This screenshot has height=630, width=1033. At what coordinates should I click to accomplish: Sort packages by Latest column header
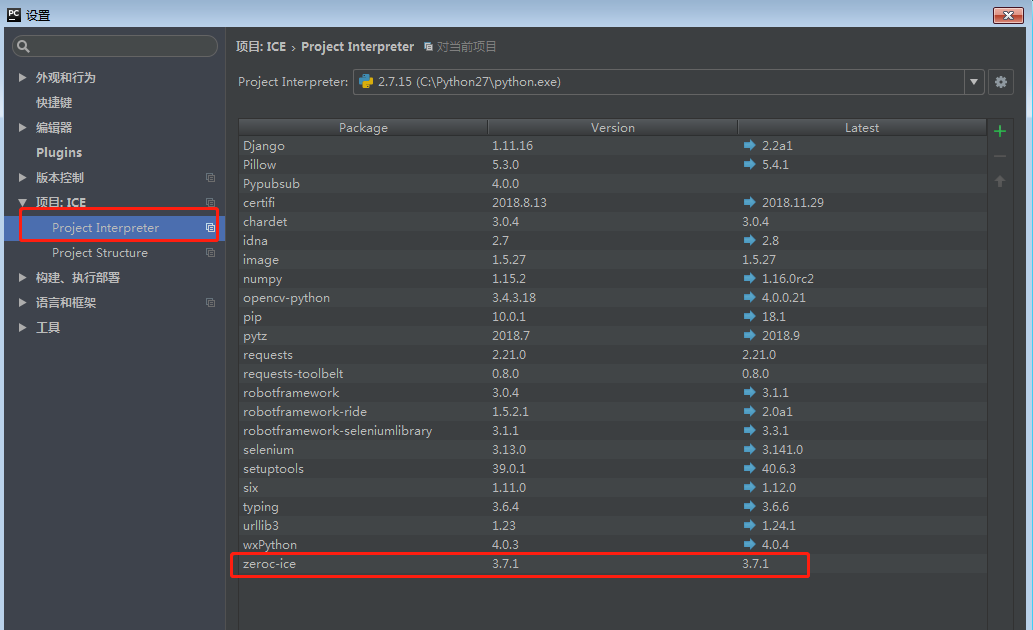862,128
